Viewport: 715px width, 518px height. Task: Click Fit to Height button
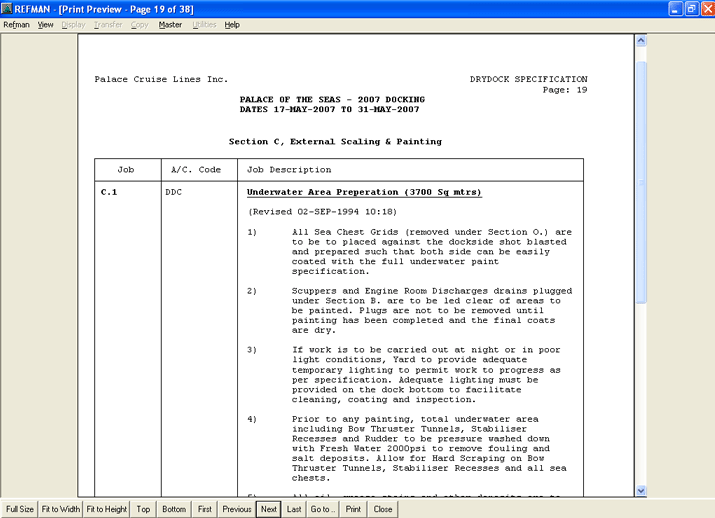(107, 509)
